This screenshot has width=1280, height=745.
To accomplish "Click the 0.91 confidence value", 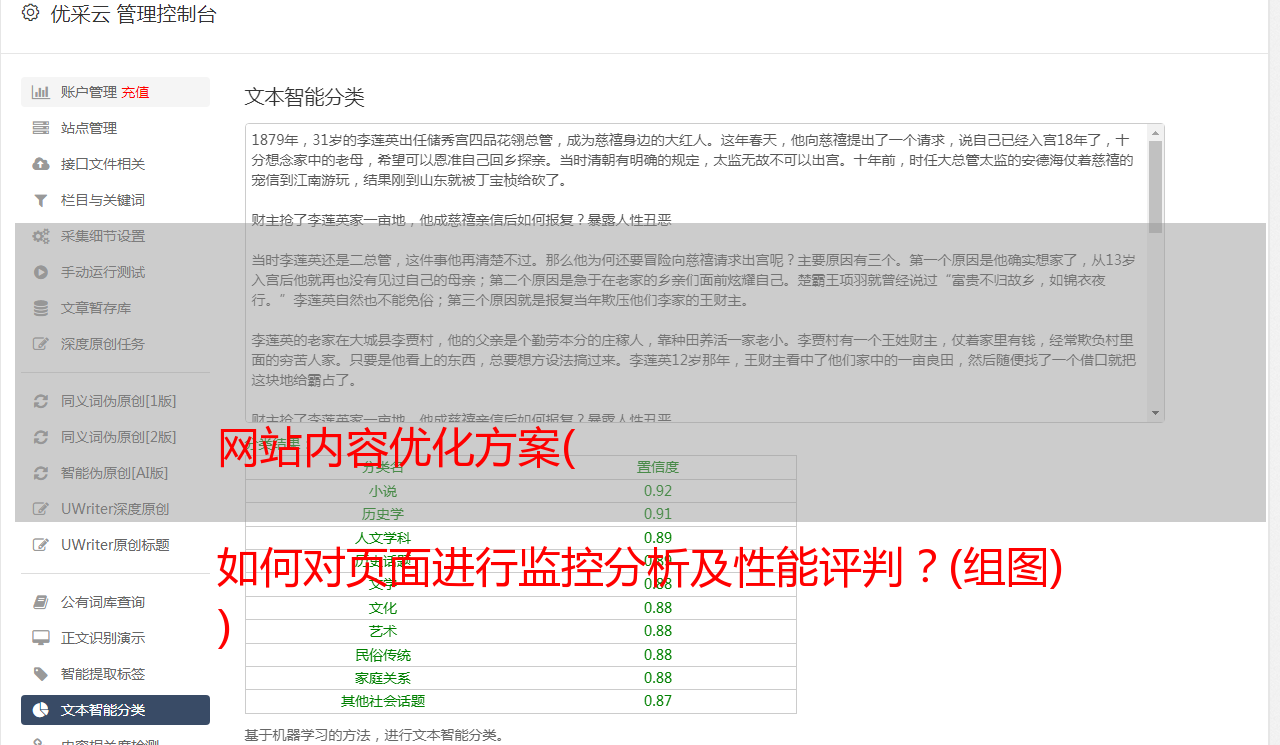I will (658, 514).
